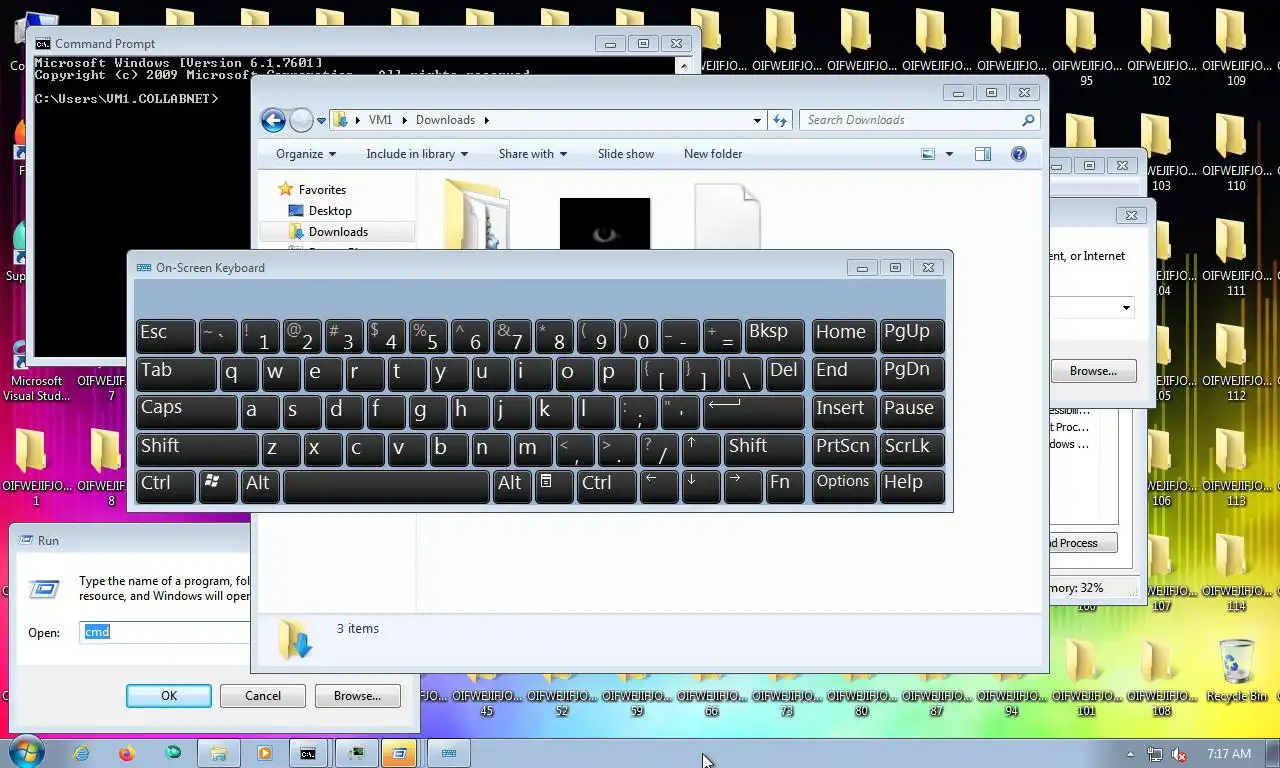Launch Internet Explorer from the taskbar
The width and height of the screenshot is (1280, 768).
pyautogui.click(x=81, y=753)
